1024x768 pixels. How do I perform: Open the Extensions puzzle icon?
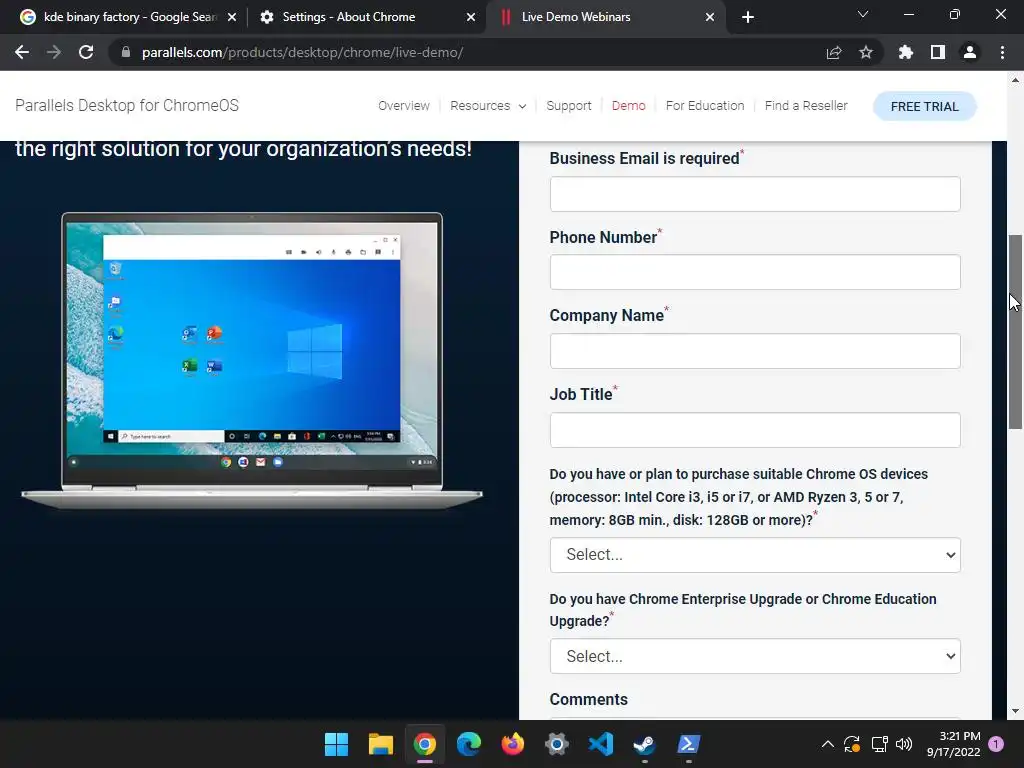(906, 52)
